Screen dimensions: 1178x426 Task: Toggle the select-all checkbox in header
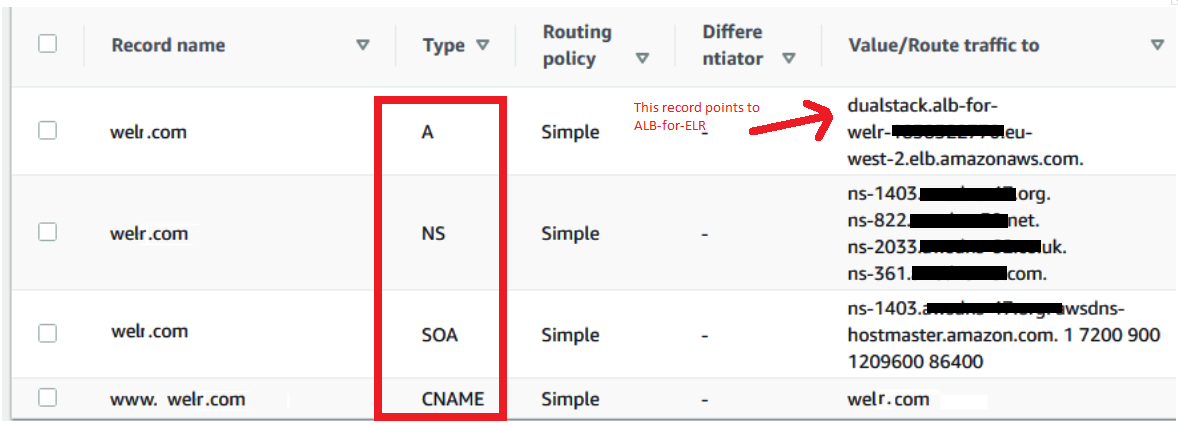pos(47,44)
